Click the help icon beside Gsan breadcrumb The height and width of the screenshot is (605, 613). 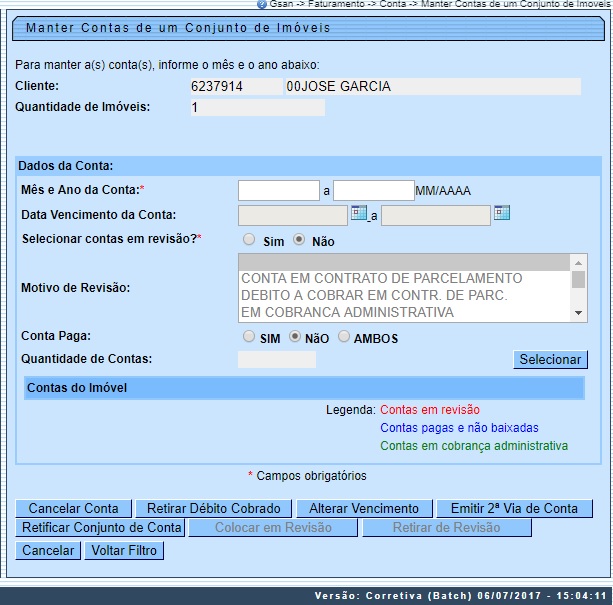262,4
